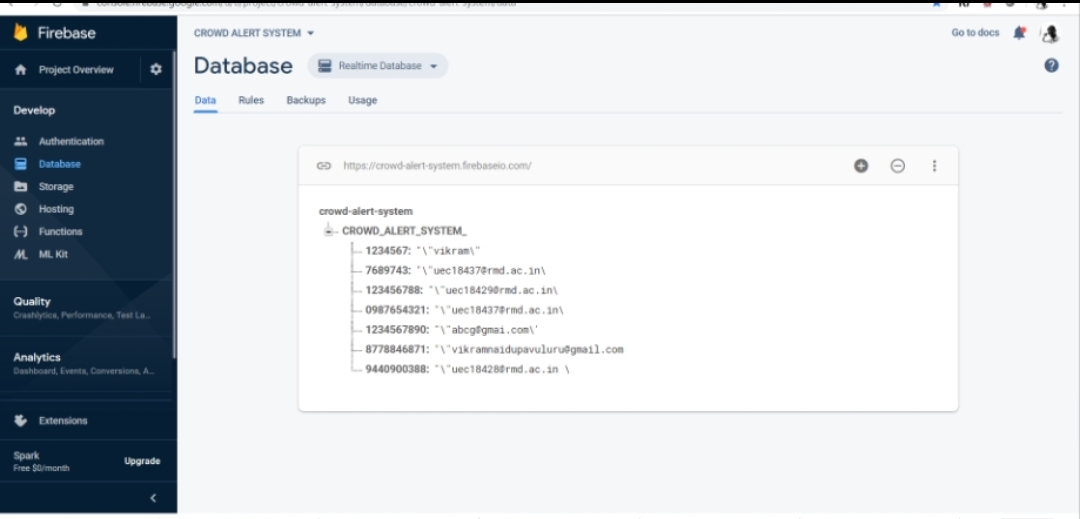Click the Authentication people icon
Image resolution: width=1080 pixels, height=519 pixels.
[x=21, y=141]
